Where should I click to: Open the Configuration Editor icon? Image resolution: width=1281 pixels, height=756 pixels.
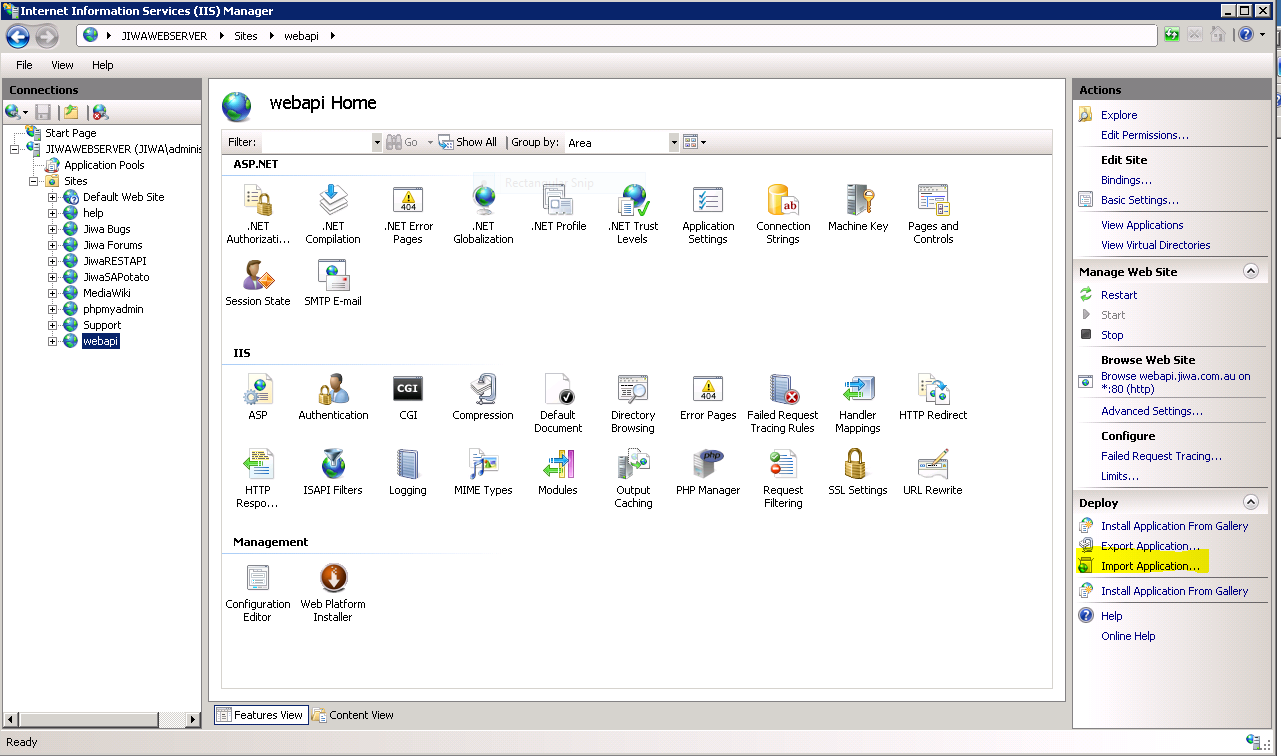pyautogui.click(x=258, y=582)
